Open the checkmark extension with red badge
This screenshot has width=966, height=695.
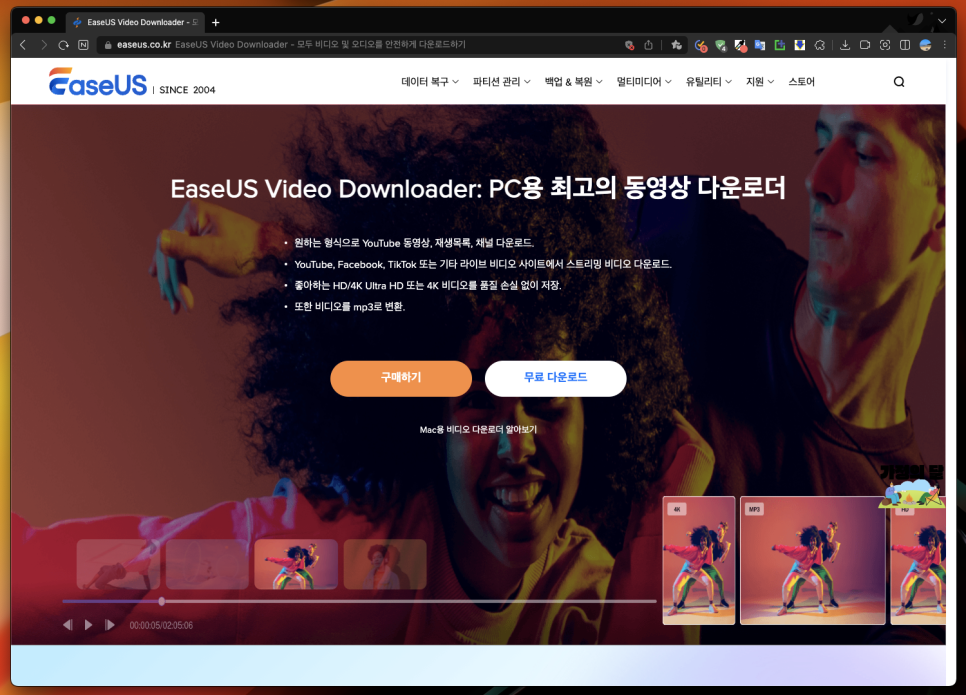(700, 45)
